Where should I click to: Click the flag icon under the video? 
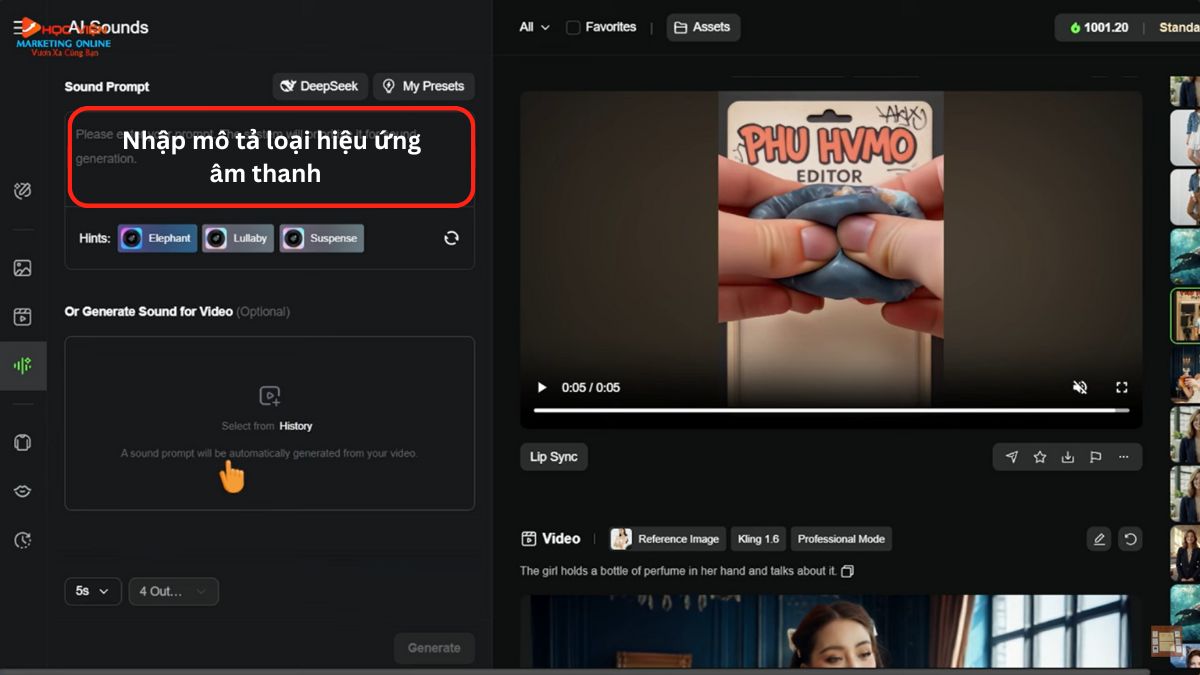(x=1096, y=457)
